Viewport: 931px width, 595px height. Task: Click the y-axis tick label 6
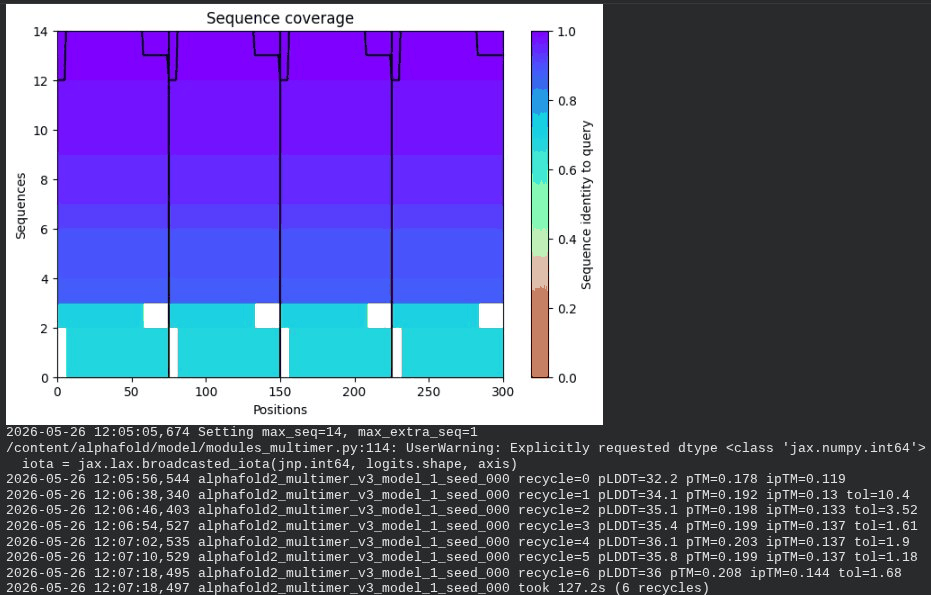click(44, 229)
